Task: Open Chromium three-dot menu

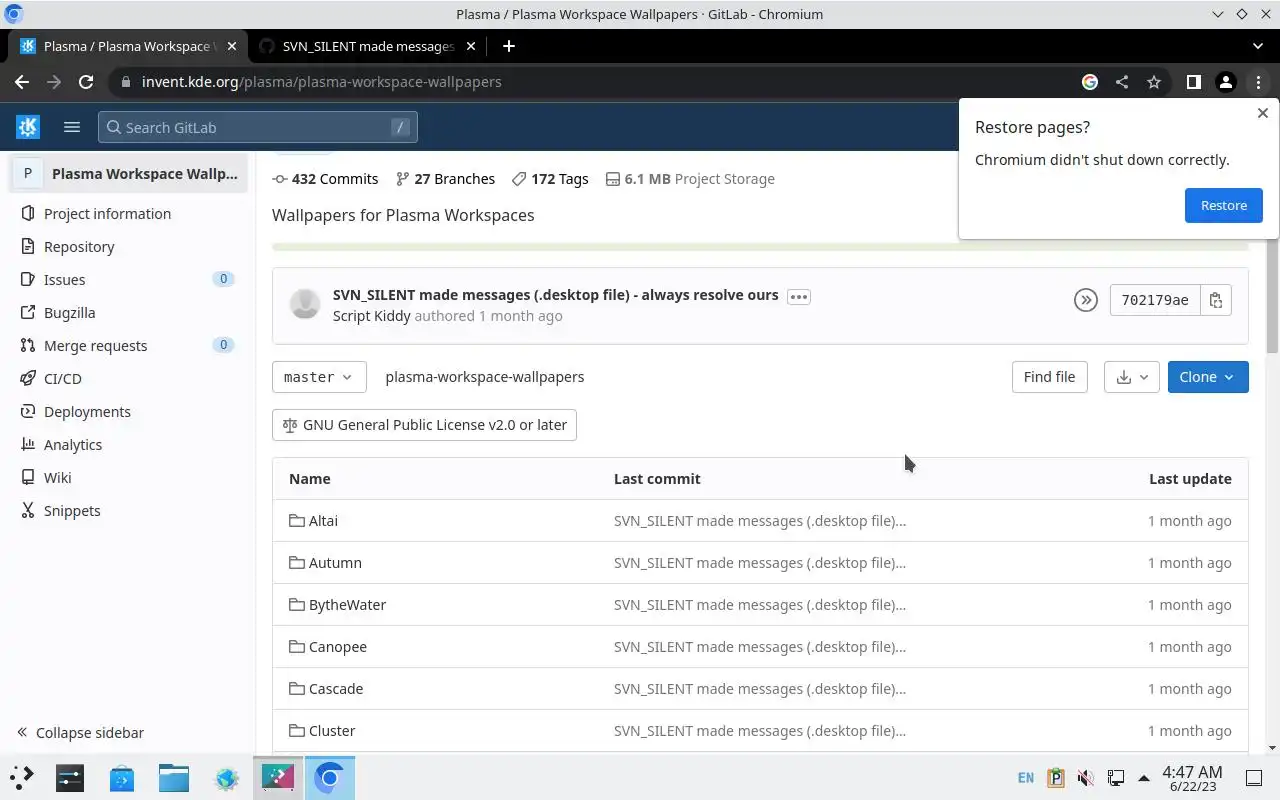Action: [x=1258, y=82]
